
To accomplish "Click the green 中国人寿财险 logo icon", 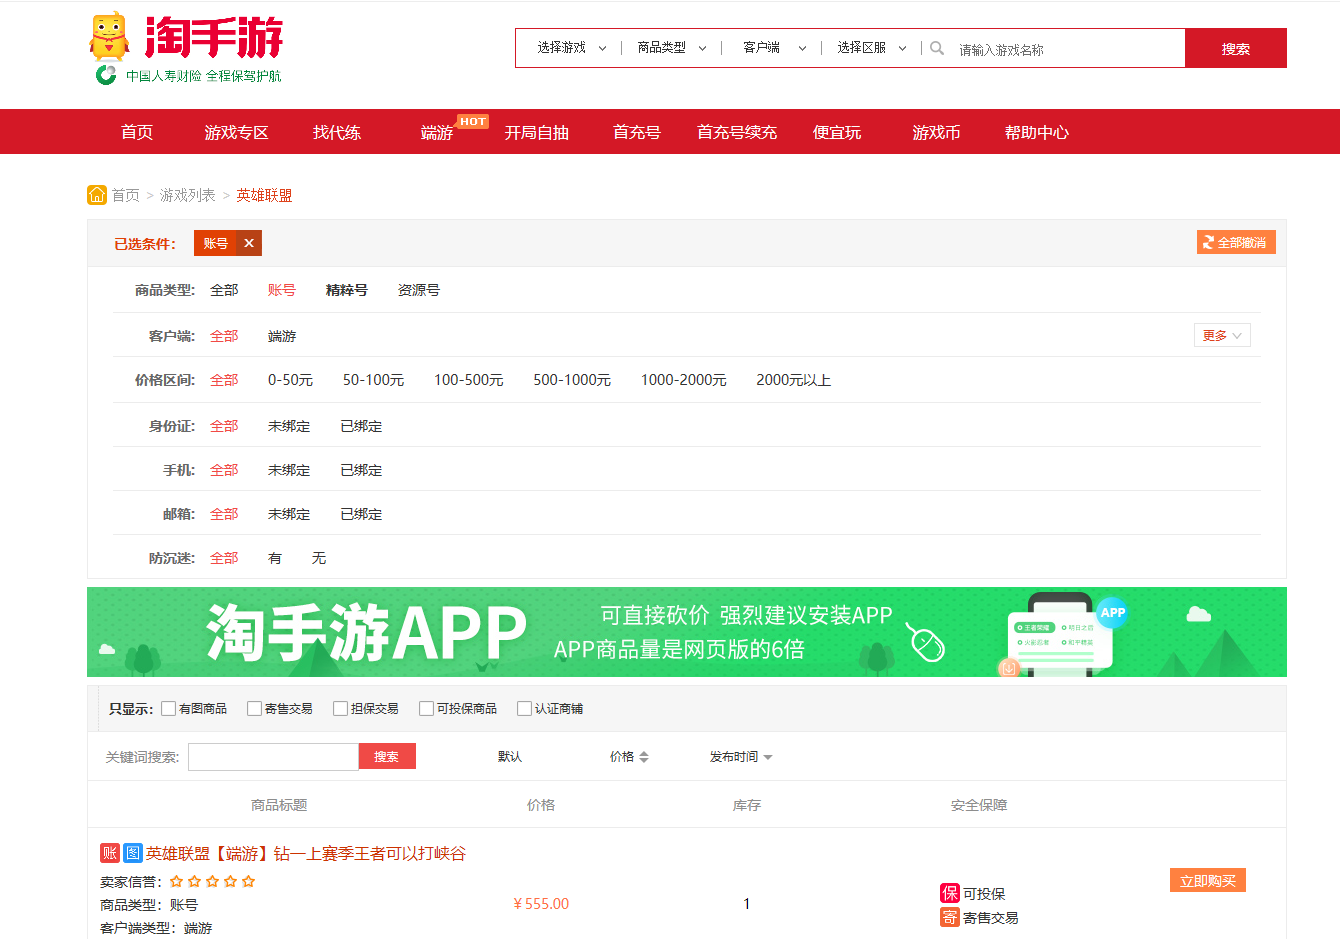I will (x=106, y=75).
